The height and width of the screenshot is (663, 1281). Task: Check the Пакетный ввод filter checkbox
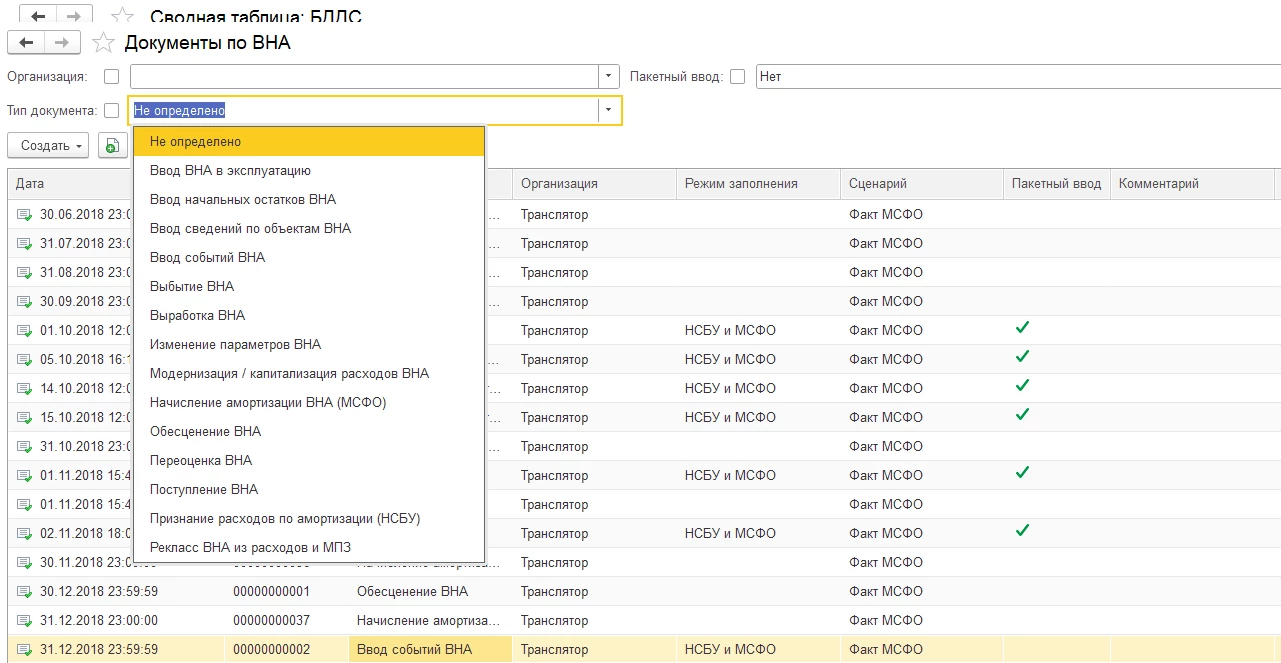click(737, 76)
